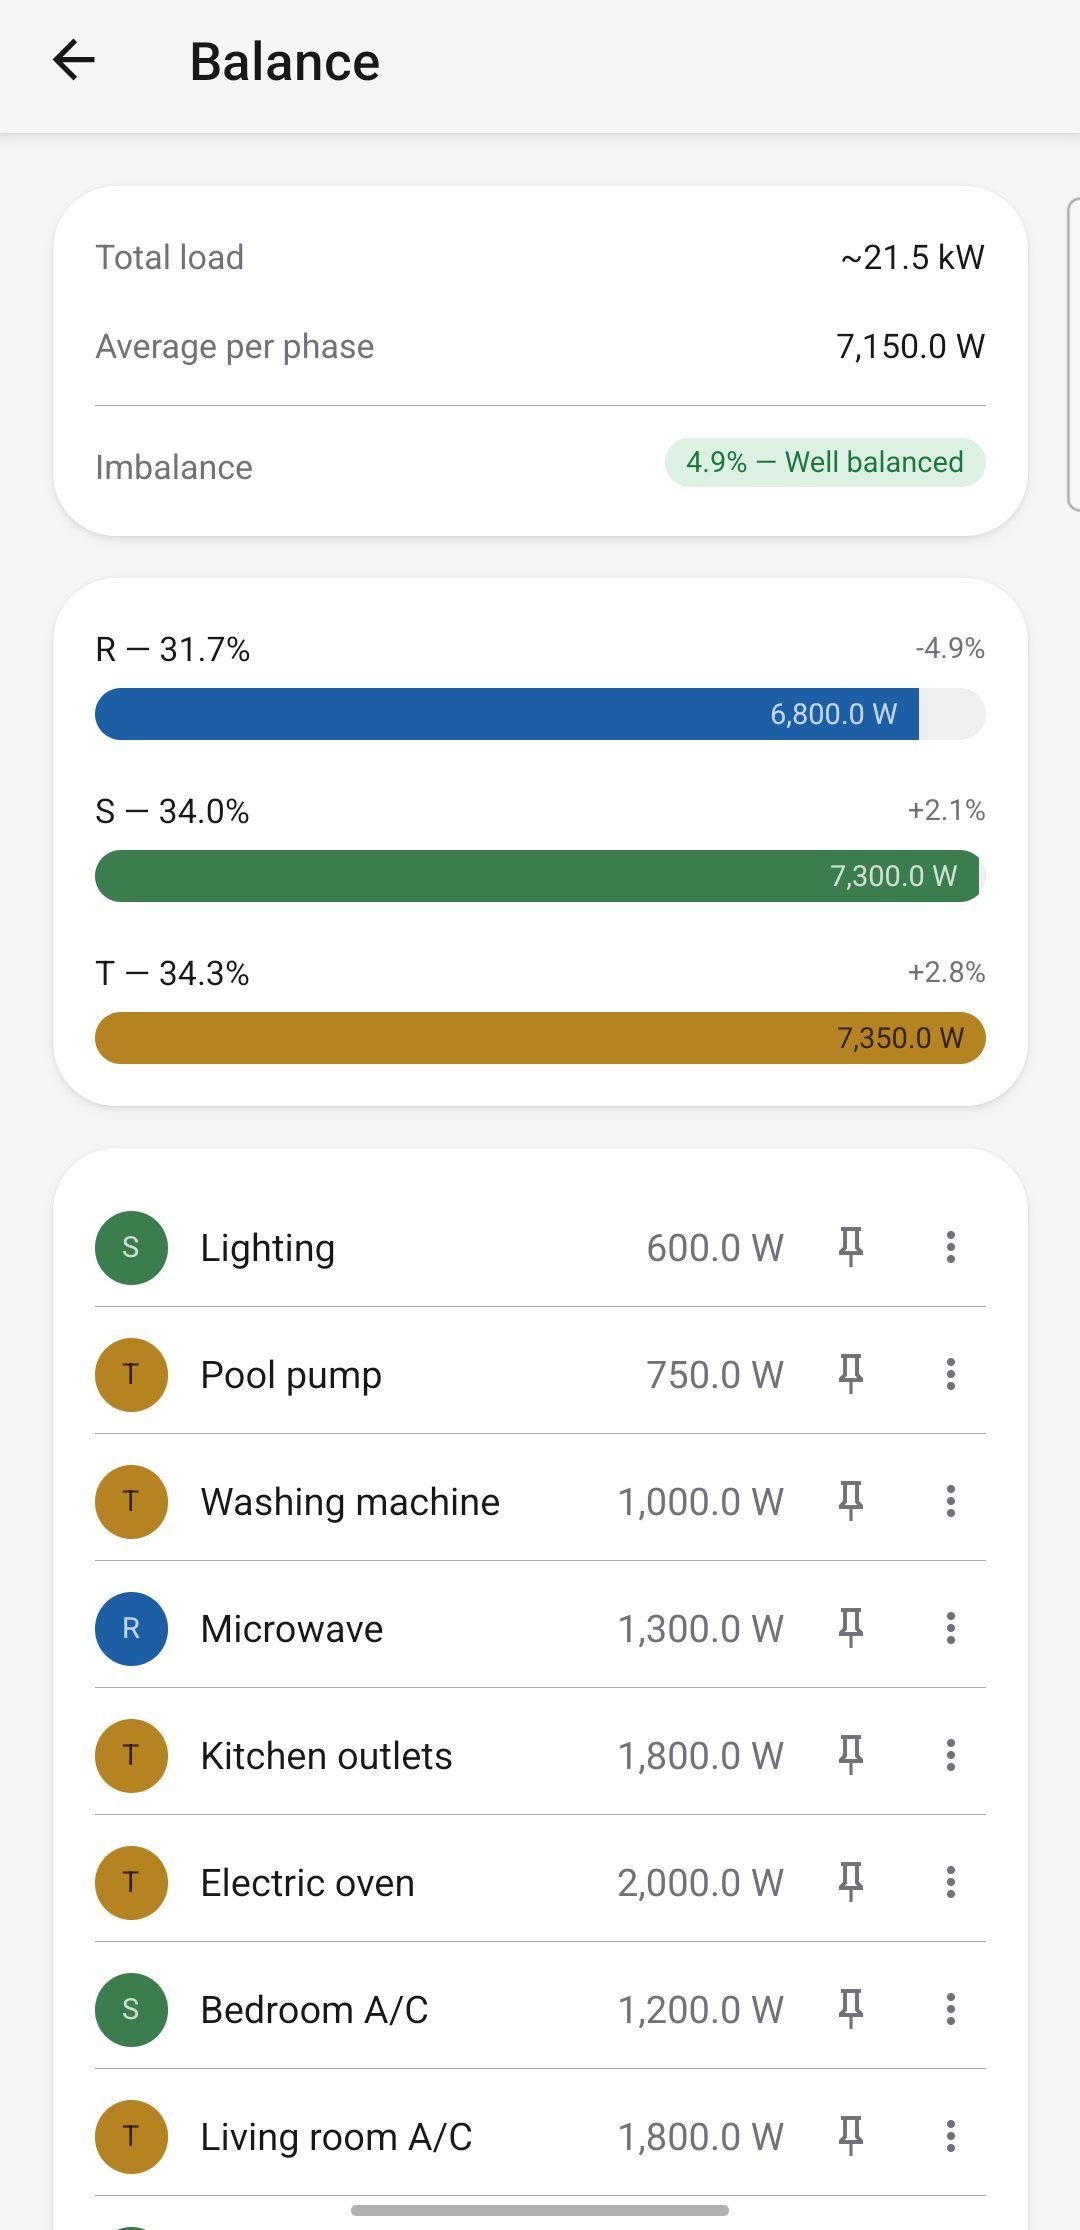Pin the Kitchen outlets circuit
Screen dimensions: 1080x2230
tap(851, 1755)
